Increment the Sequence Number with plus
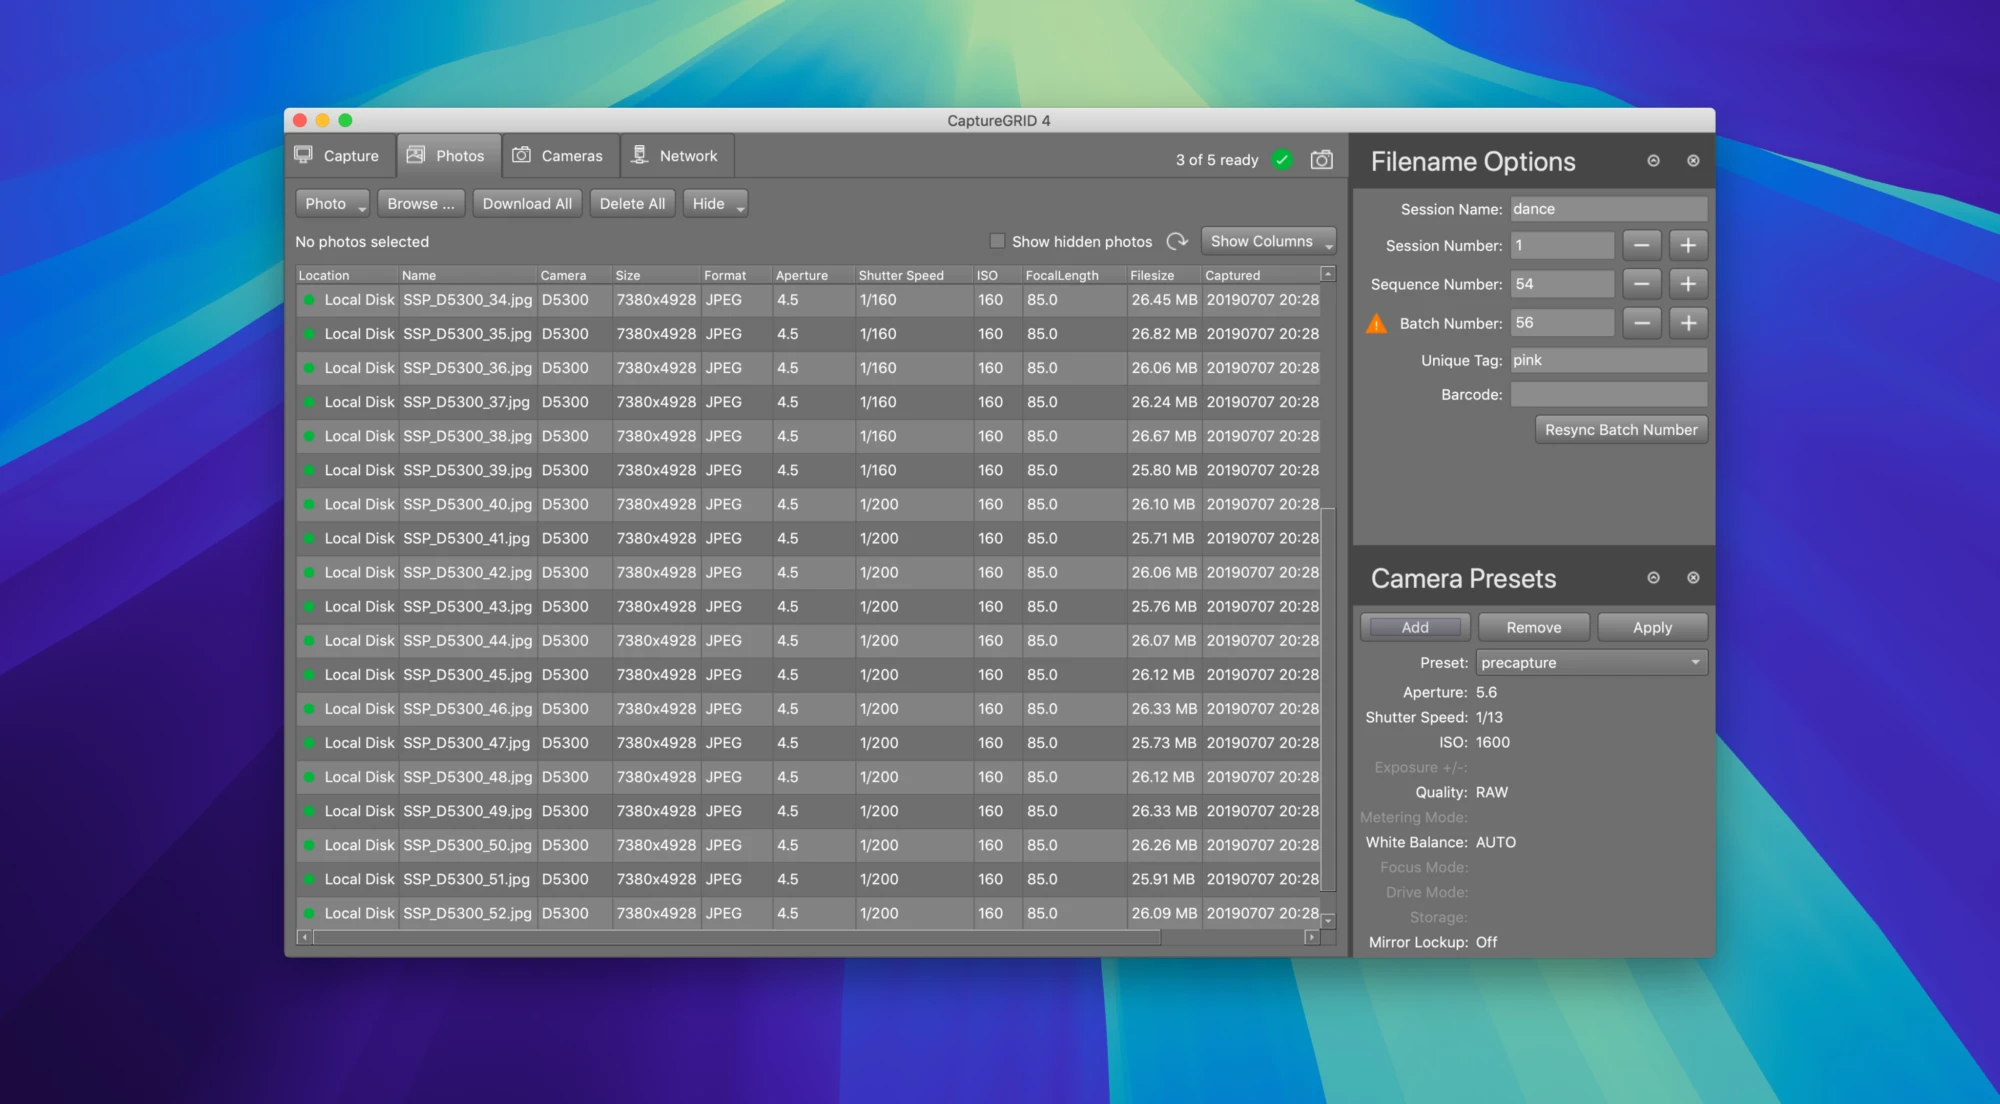This screenshot has height=1104, width=2000. coord(1687,284)
